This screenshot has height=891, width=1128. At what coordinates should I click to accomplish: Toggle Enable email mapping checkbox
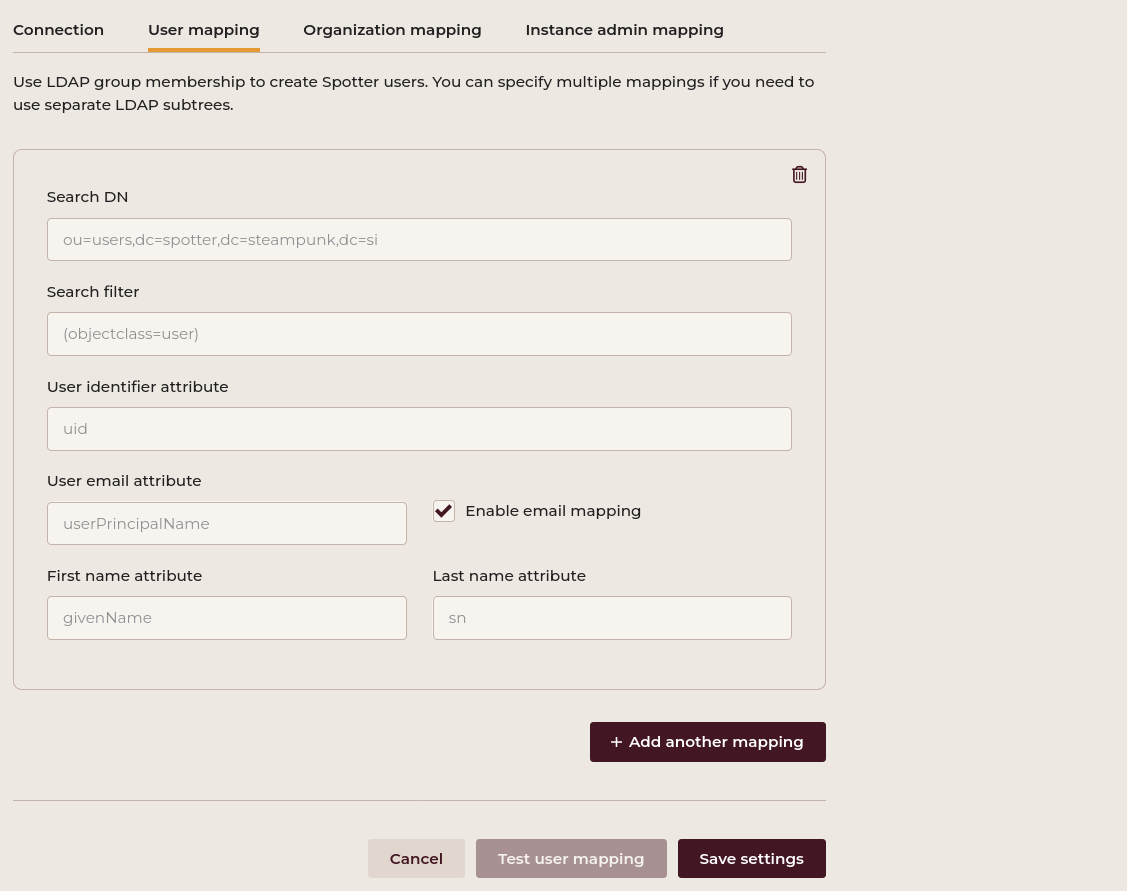click(x=444, y=511)
